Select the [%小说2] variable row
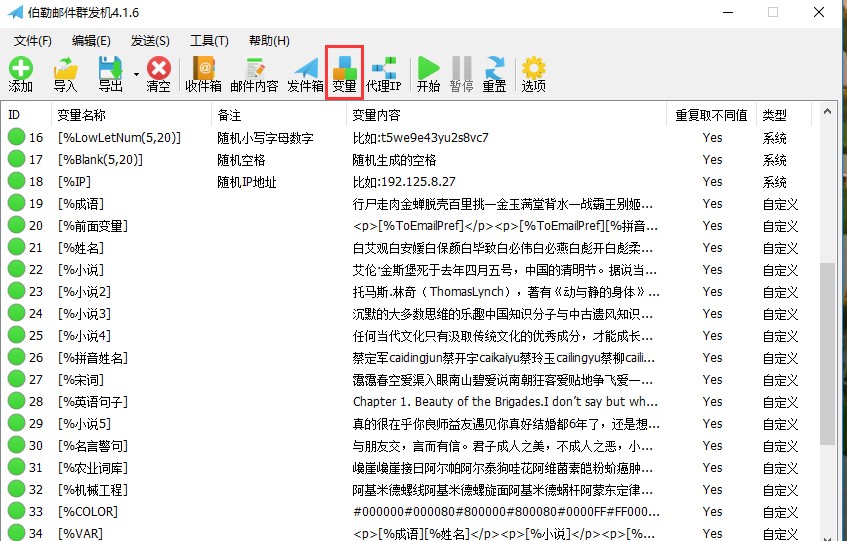The height and width of the screenshot is (541, 847). click(x=406, y=292)
